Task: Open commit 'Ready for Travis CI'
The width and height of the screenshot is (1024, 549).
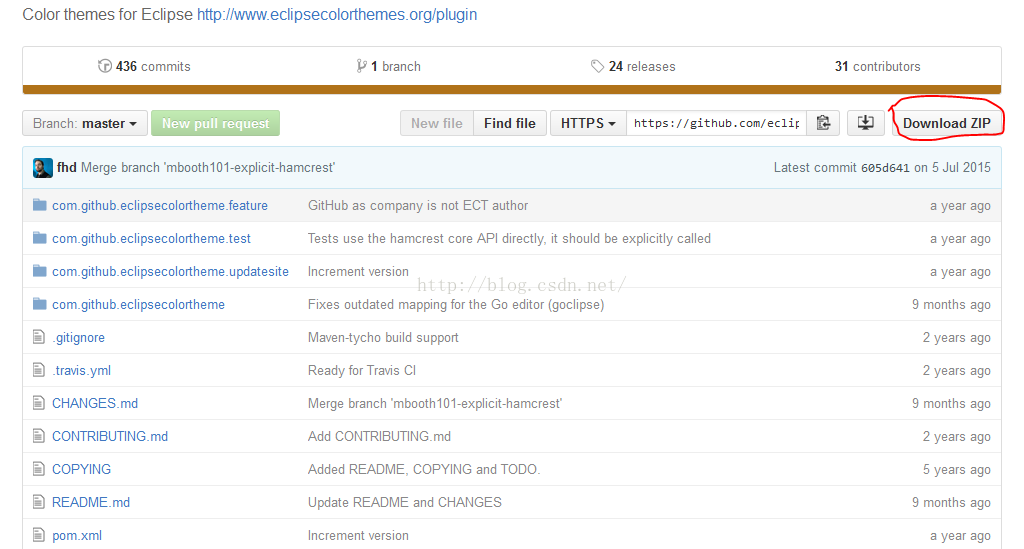Action: click(x=362, y=371)
